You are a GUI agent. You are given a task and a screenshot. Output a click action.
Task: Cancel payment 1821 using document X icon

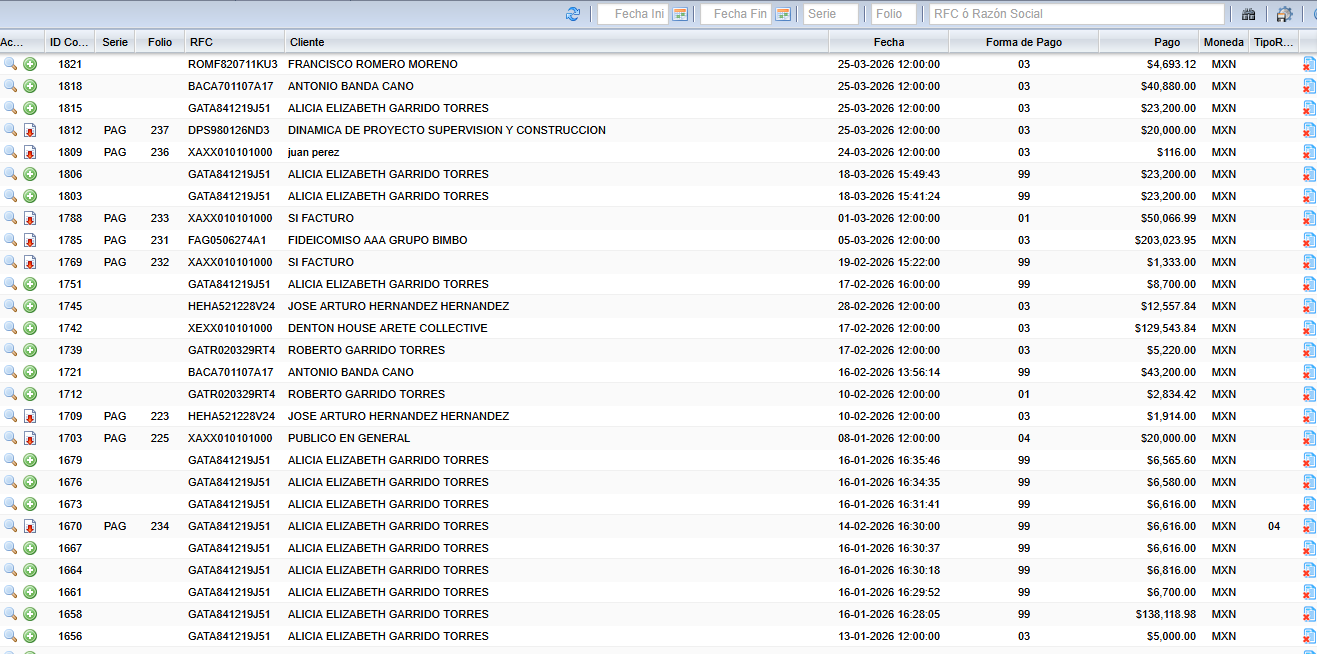(x=1309, y=64)
